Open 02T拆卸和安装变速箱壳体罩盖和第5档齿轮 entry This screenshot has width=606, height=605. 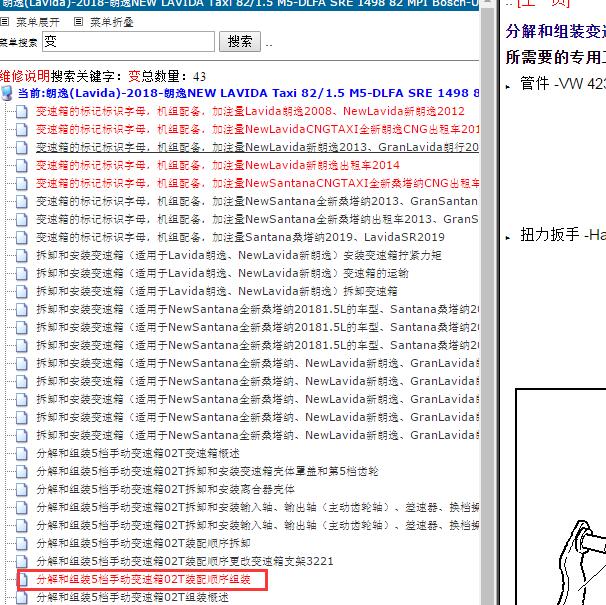[x=207, y=471]
